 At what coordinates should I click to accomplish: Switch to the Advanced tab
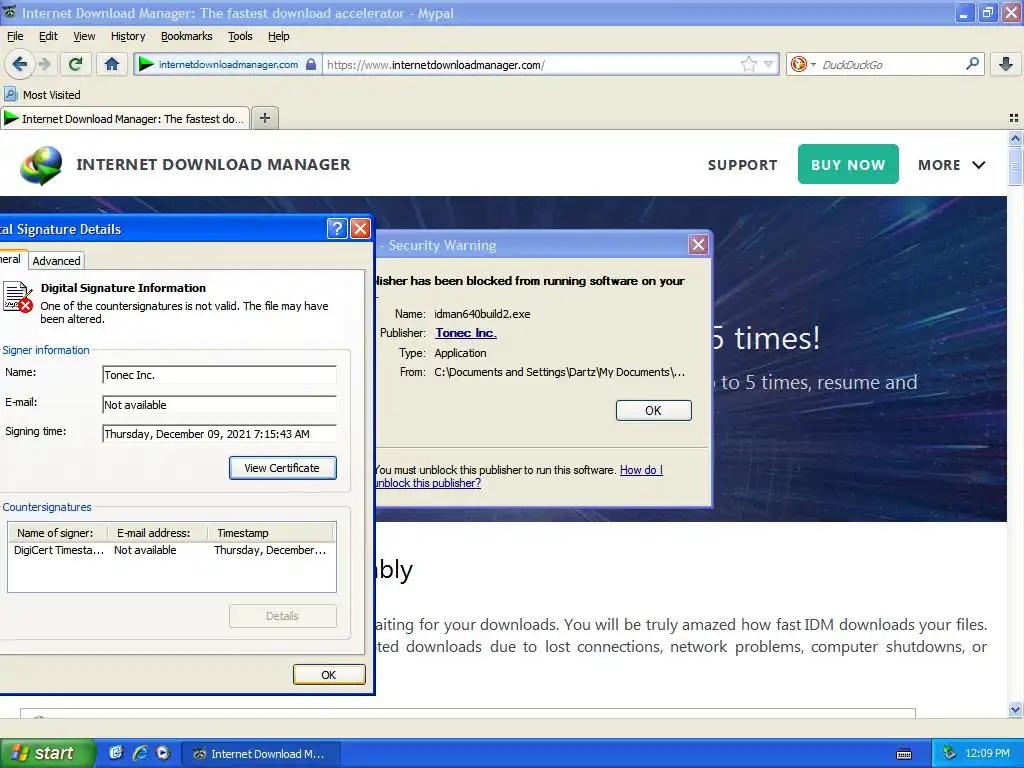[57, 261]
